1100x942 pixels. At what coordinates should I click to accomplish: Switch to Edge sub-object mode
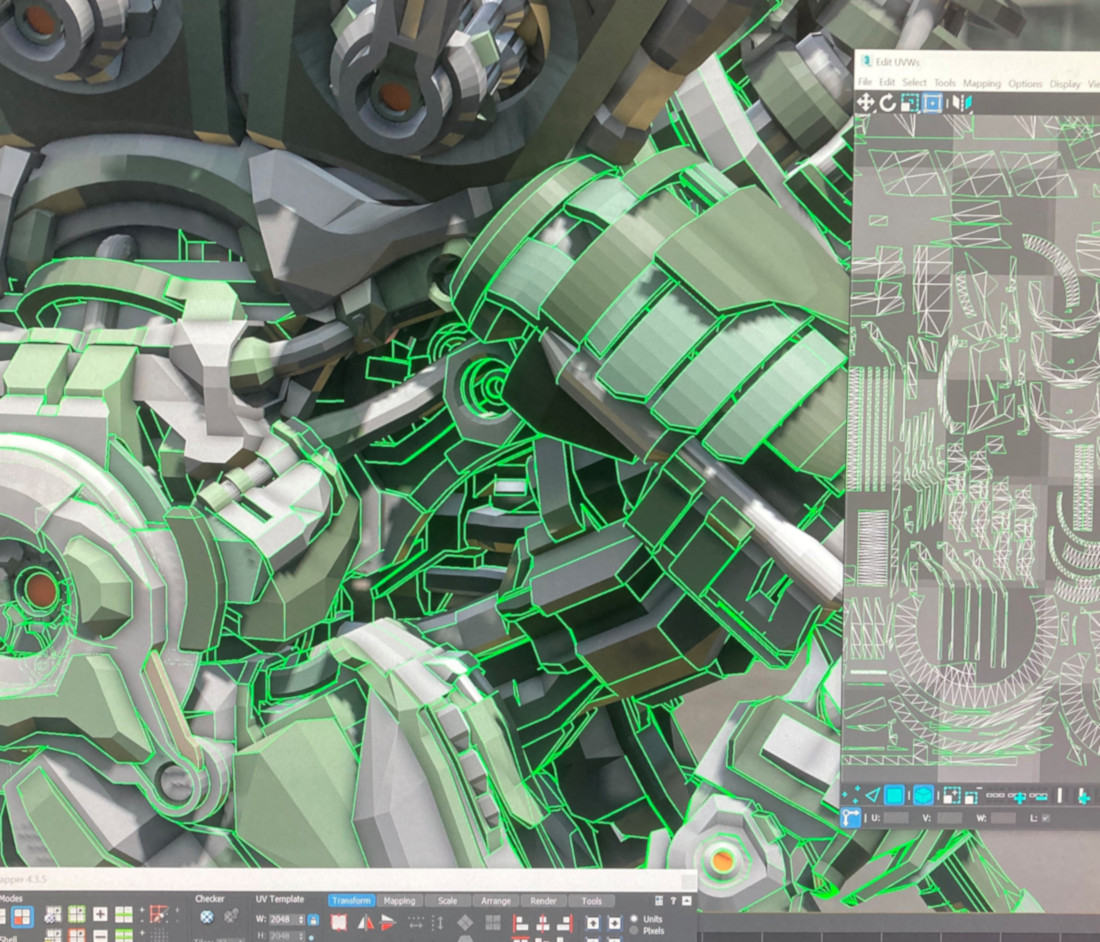point(872,796)
